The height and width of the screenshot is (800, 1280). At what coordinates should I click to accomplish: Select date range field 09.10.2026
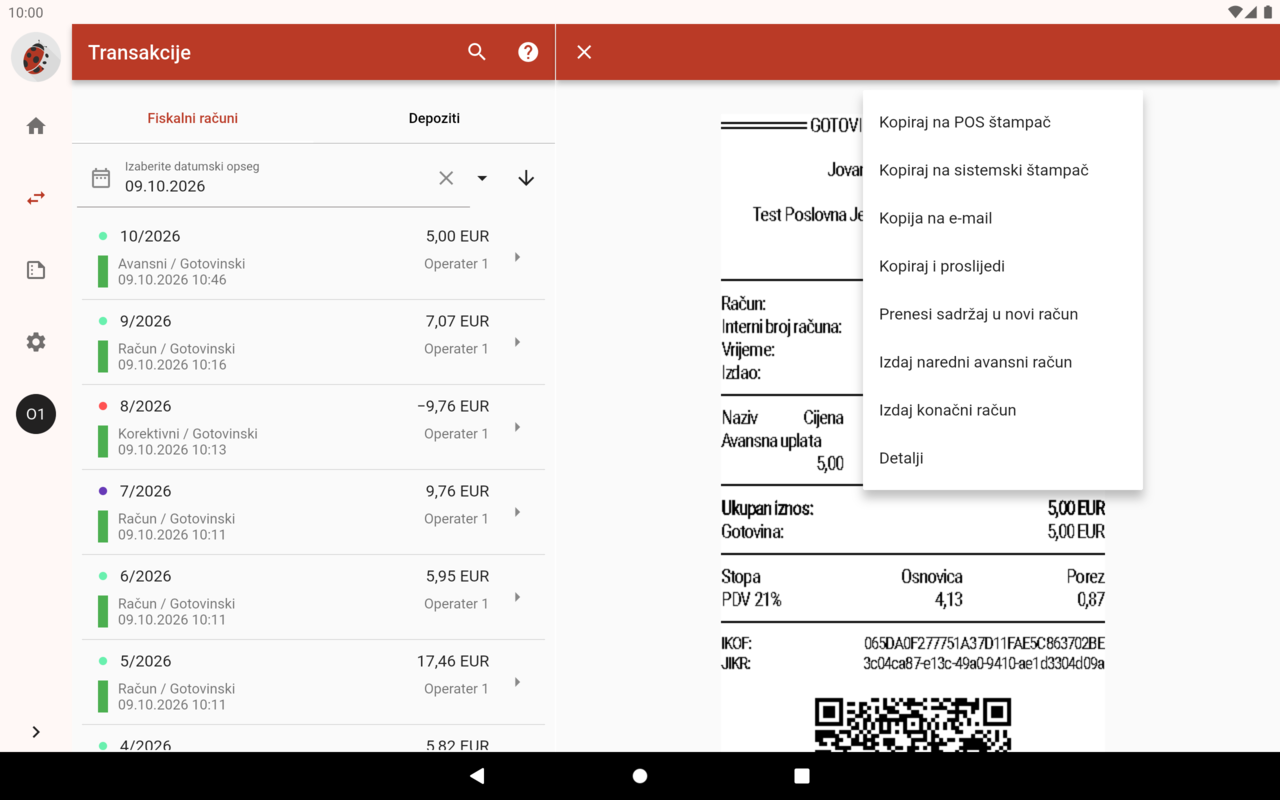pyautogui.click(x=273, y=178)
